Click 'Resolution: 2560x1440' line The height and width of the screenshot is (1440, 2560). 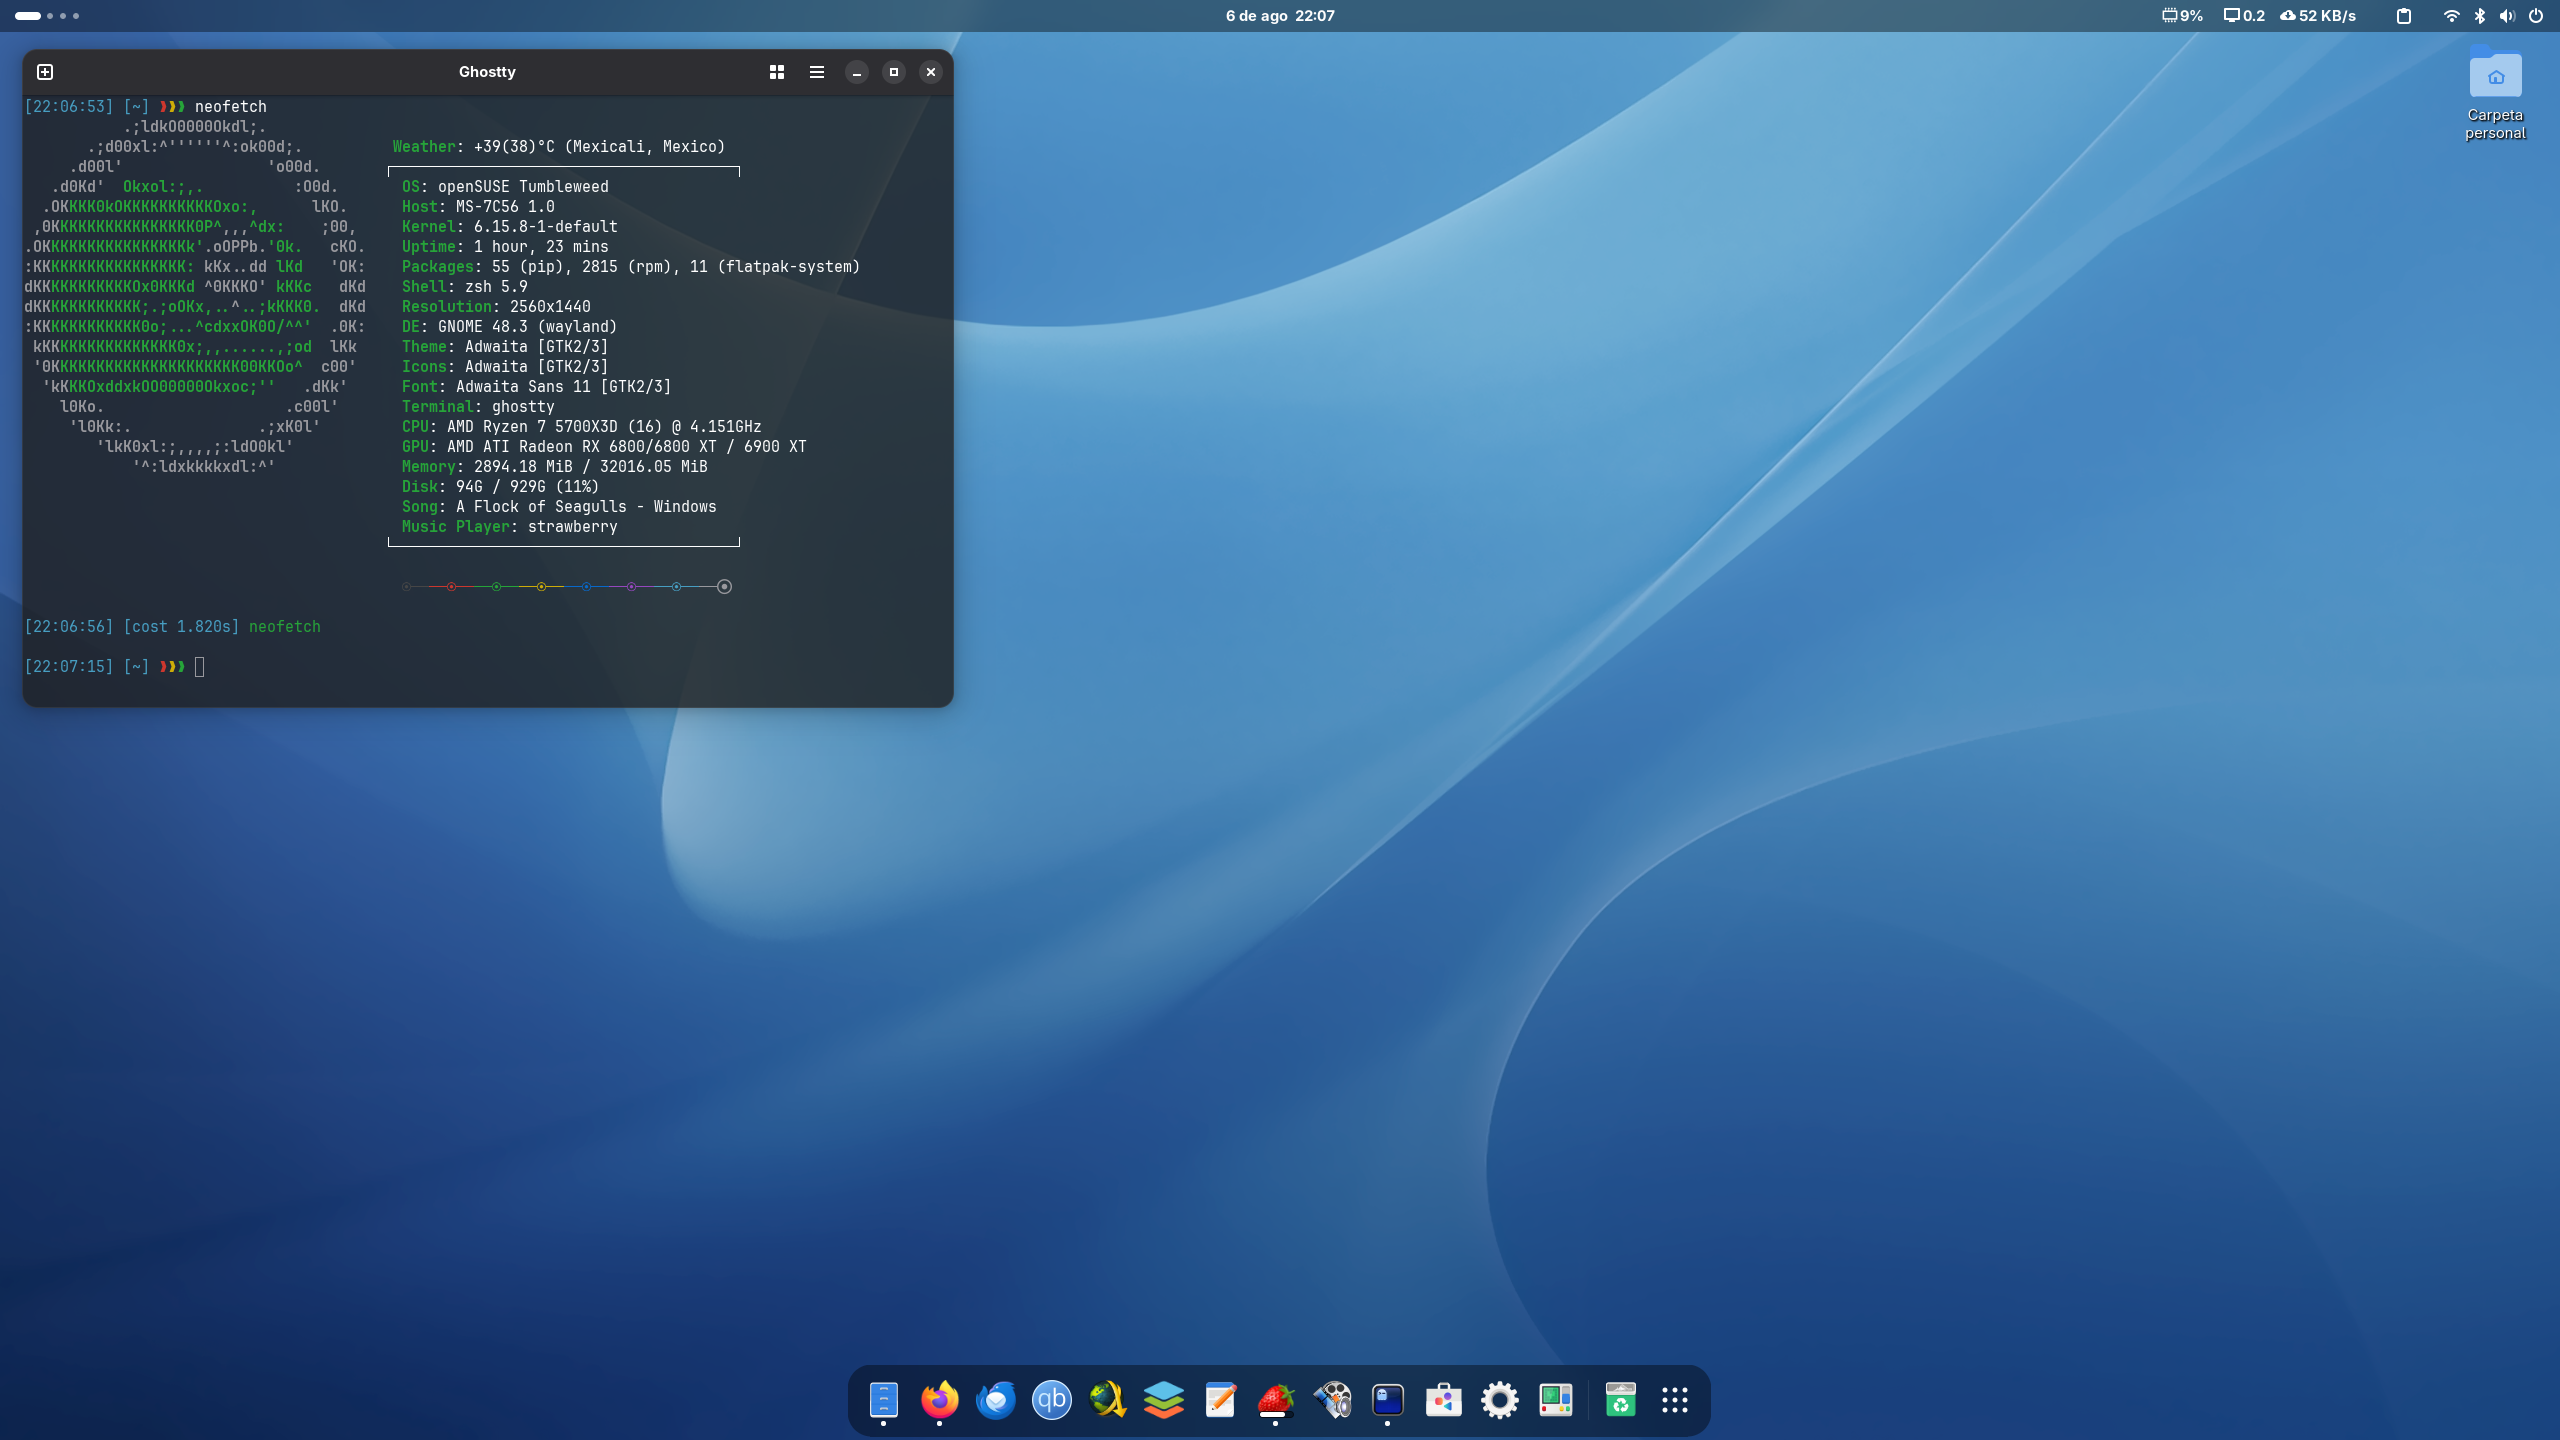(496, 307)
